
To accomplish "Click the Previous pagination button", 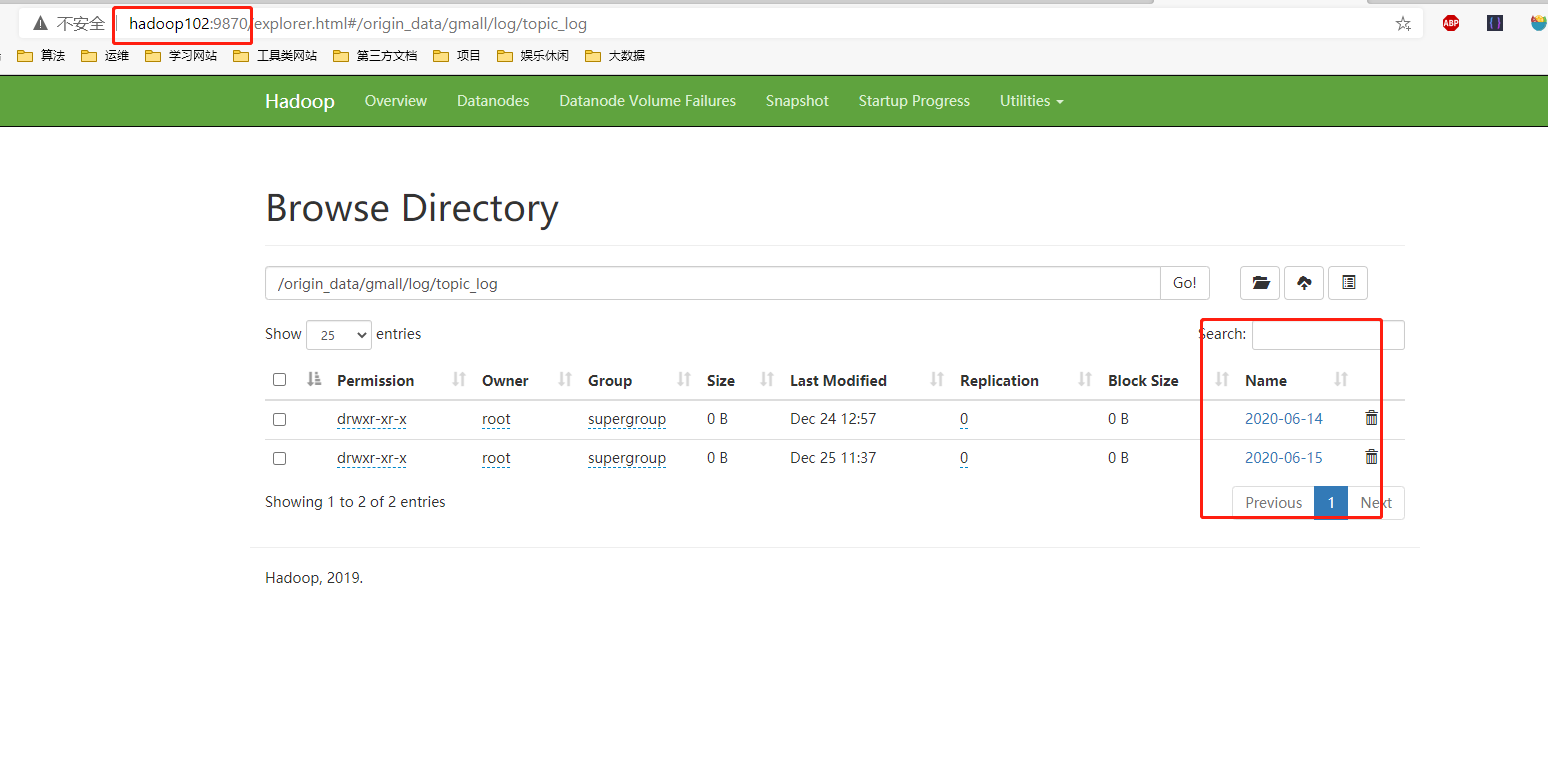I will (1273, 503).
